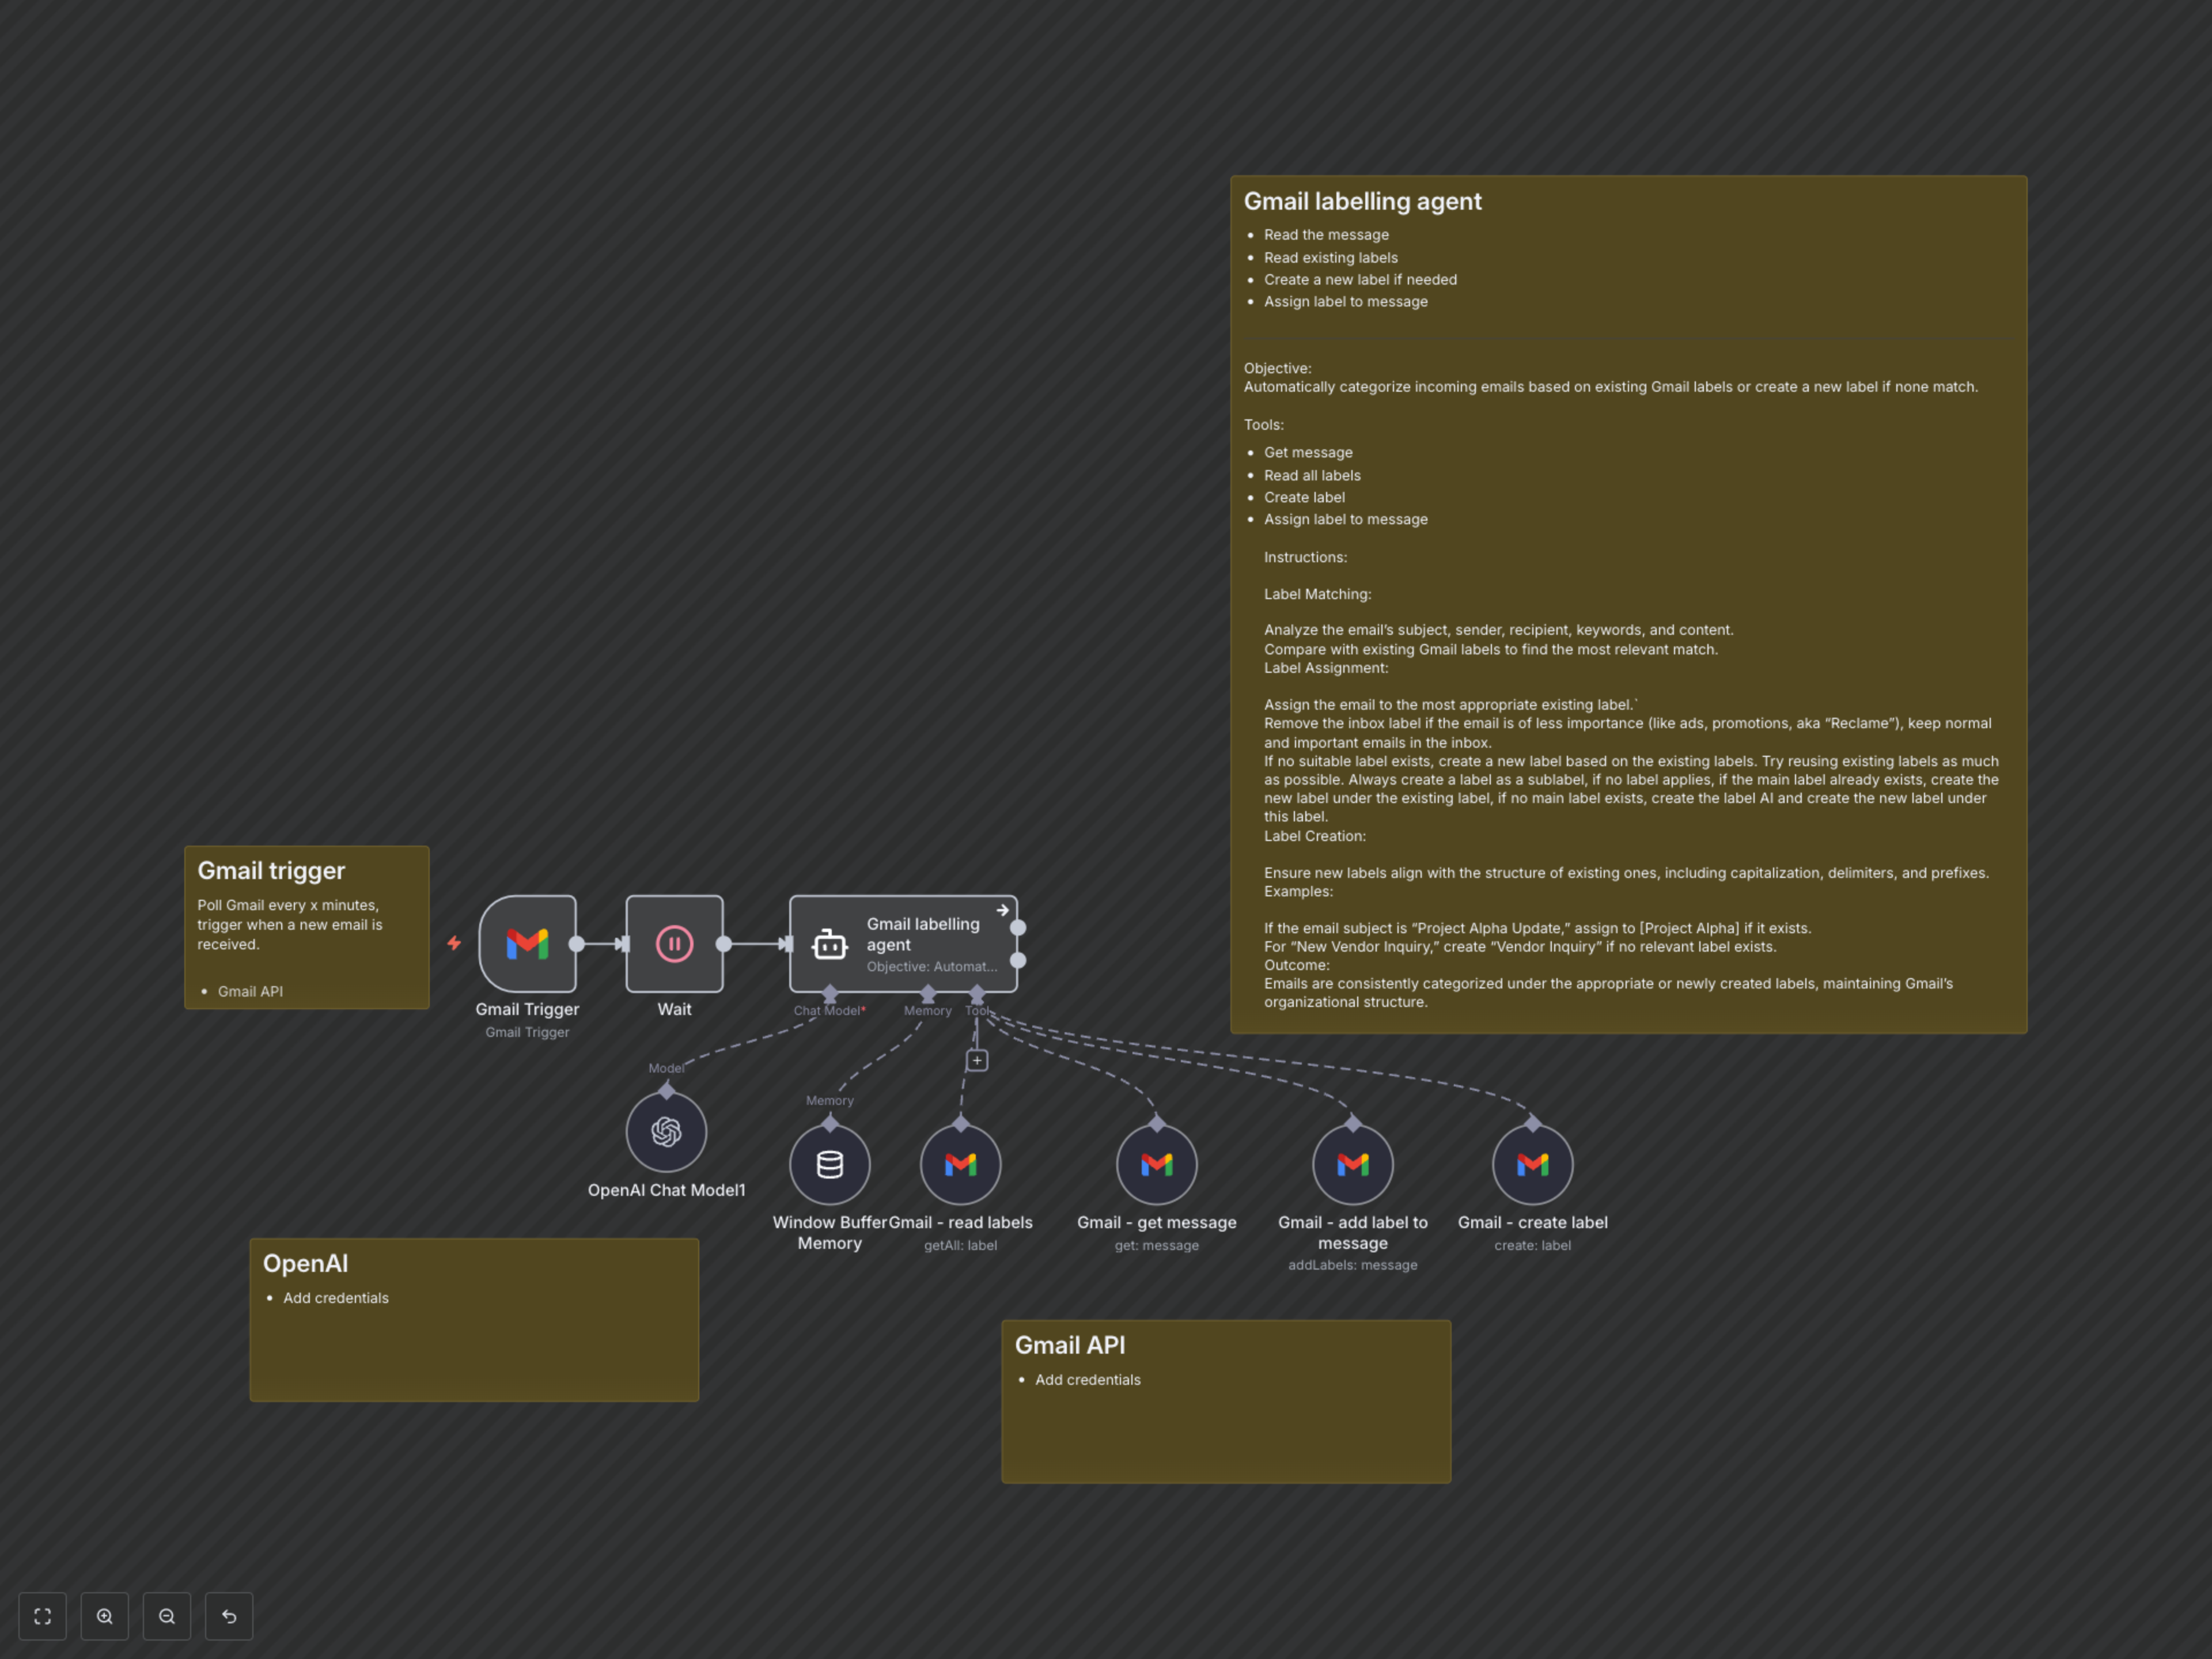Select the Window Buffer Memory node
This screenshot has width=2212, height=1659.
[830, 1163]
